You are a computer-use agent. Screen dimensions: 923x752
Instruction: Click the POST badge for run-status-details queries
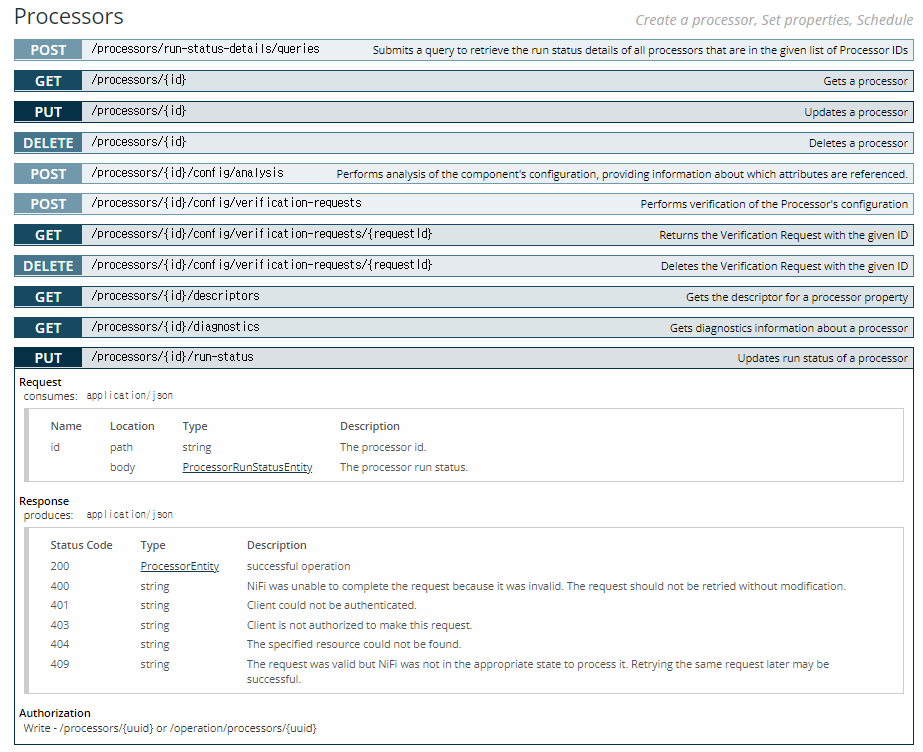[48, 50]
